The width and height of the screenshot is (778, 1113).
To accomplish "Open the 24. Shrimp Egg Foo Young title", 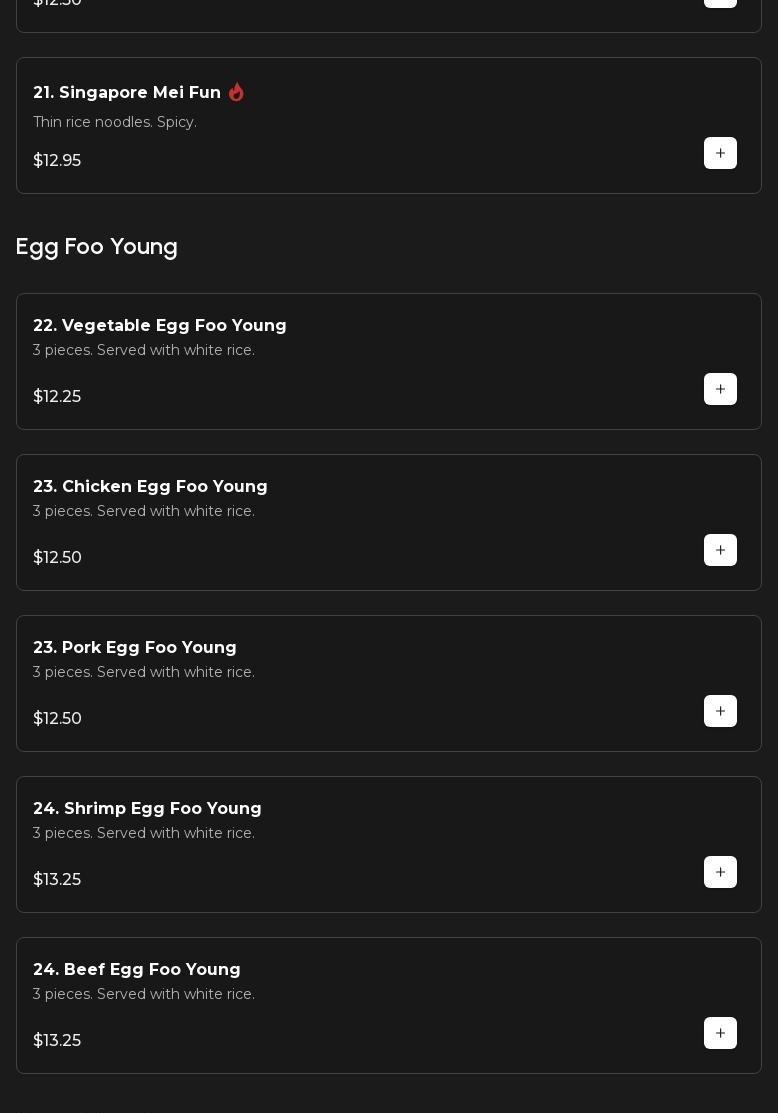I will [x=147, y=808].
